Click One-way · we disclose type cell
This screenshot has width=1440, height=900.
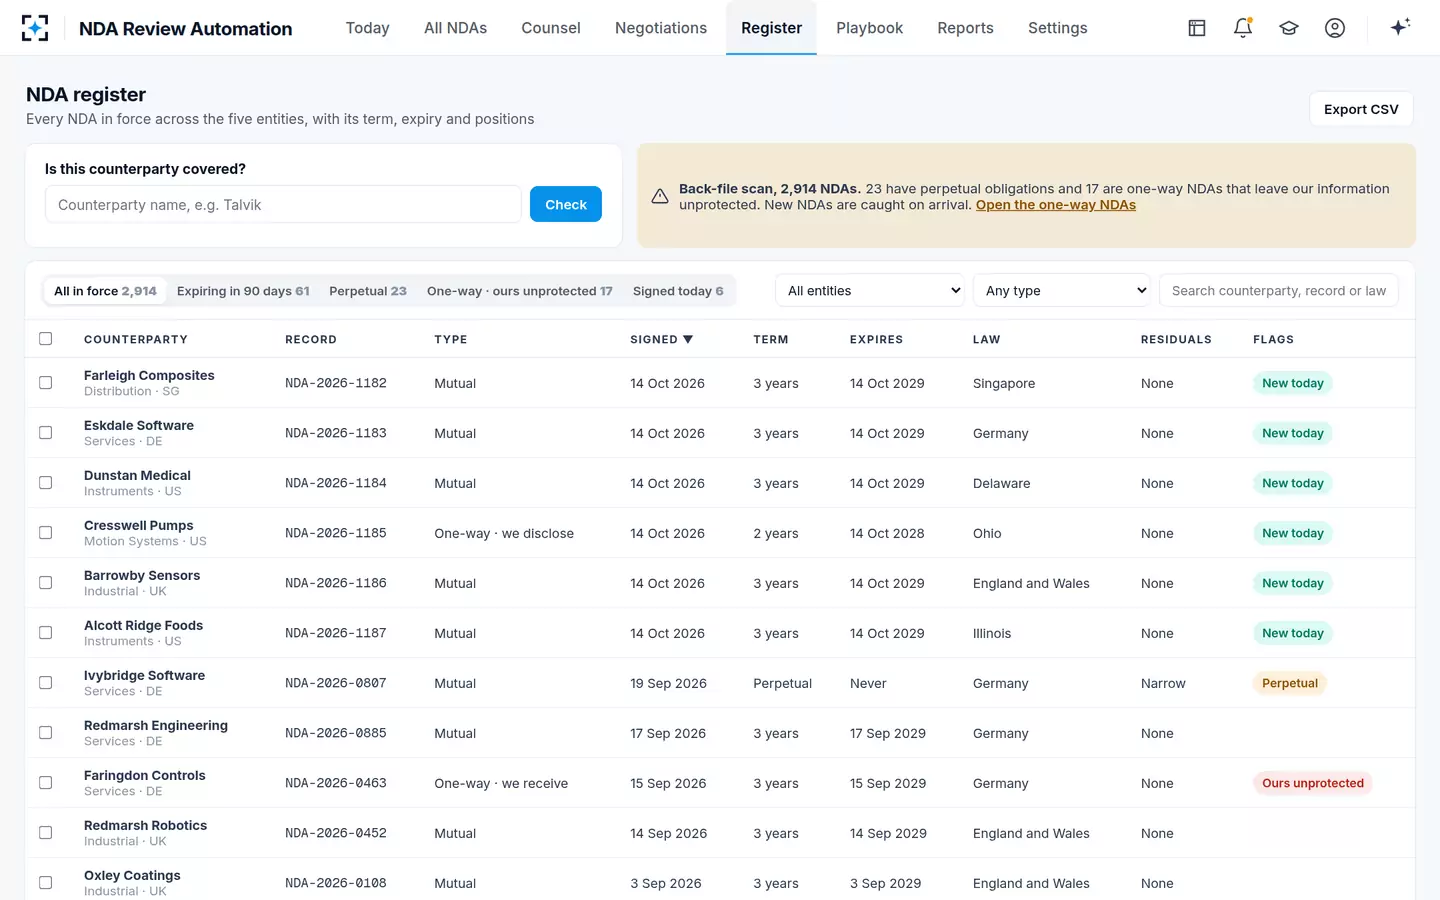pyautogui.click(x=504, y=533)
